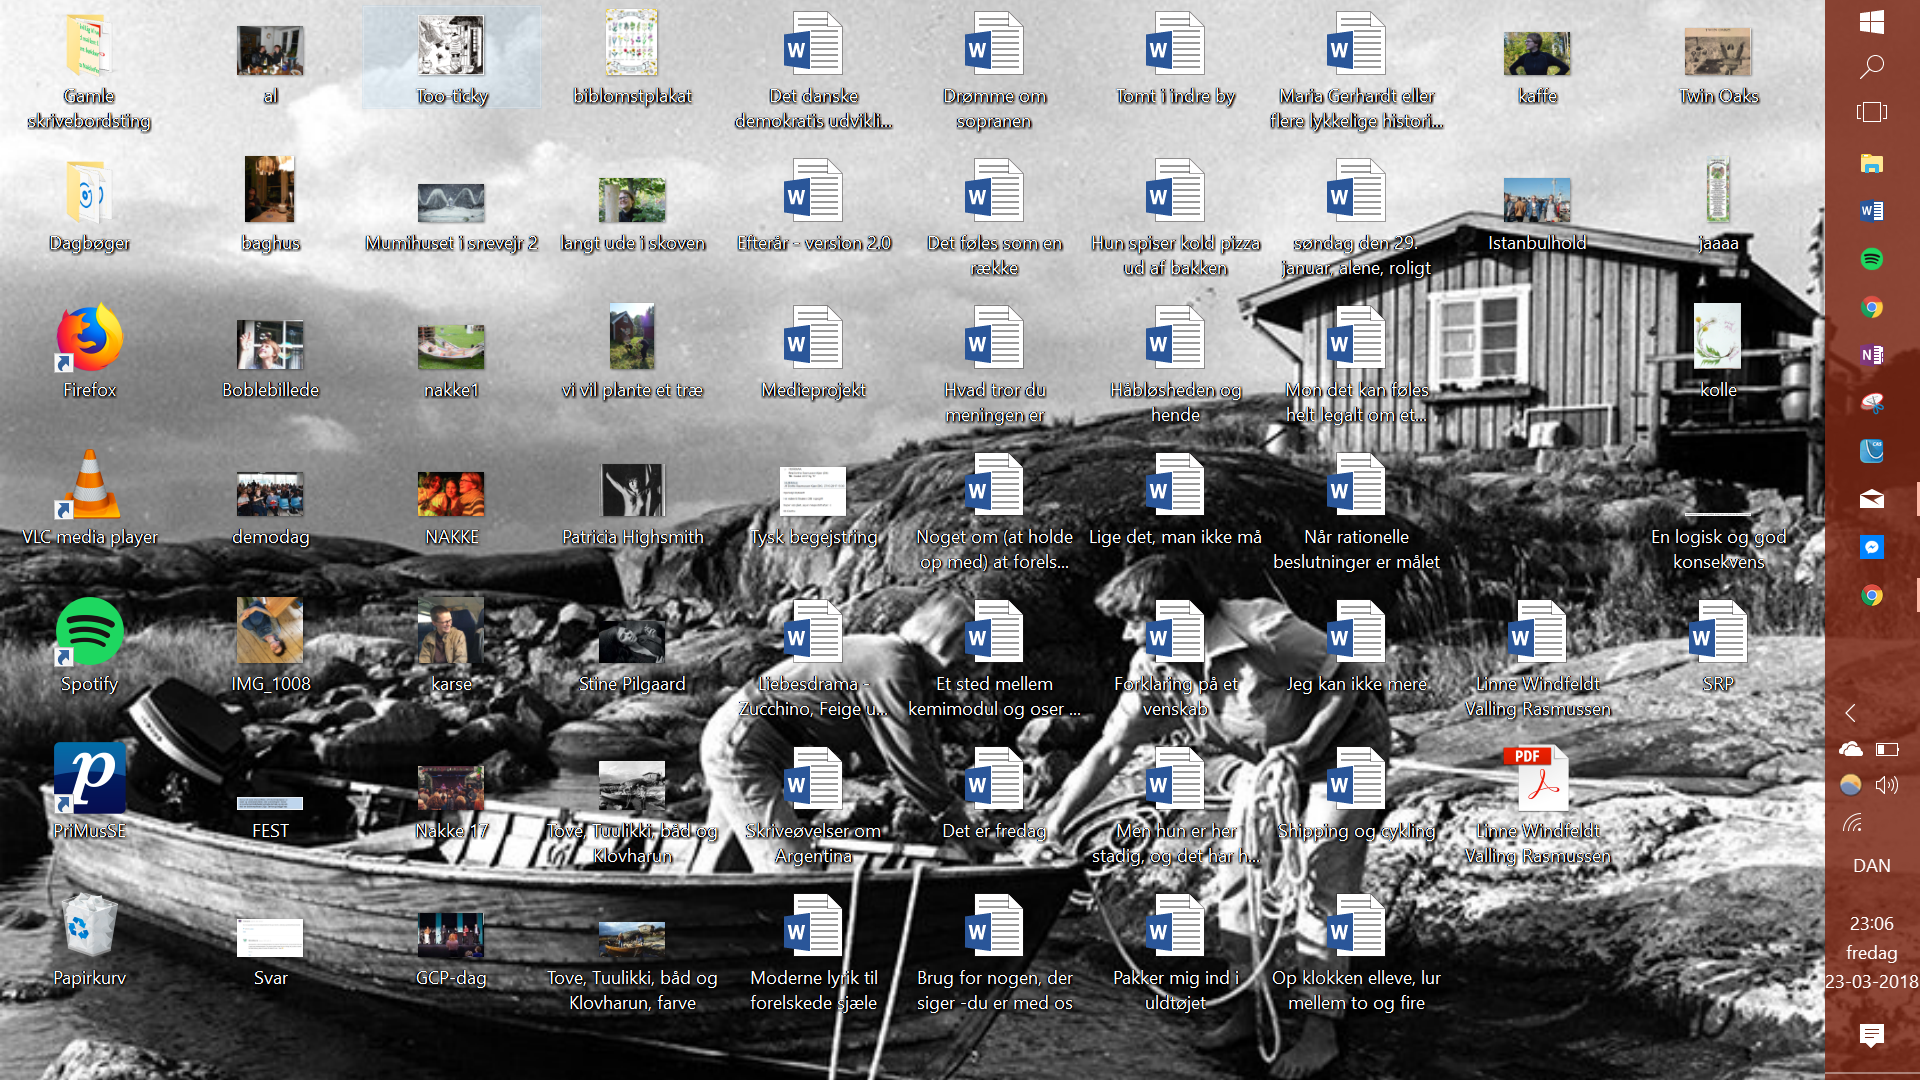Open OneNote from the taskbar
Image resolution: width=1920 pixels, height=1080 pixels.
[1872, 355]
